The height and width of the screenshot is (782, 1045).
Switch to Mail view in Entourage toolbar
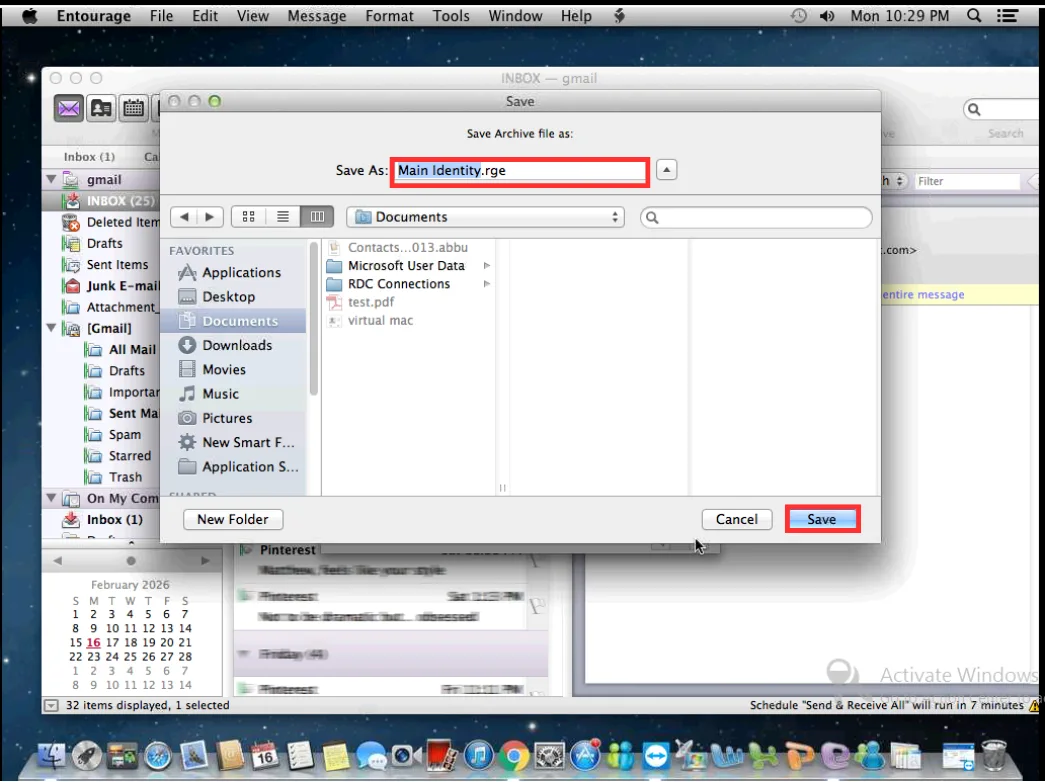pos(69,108)
